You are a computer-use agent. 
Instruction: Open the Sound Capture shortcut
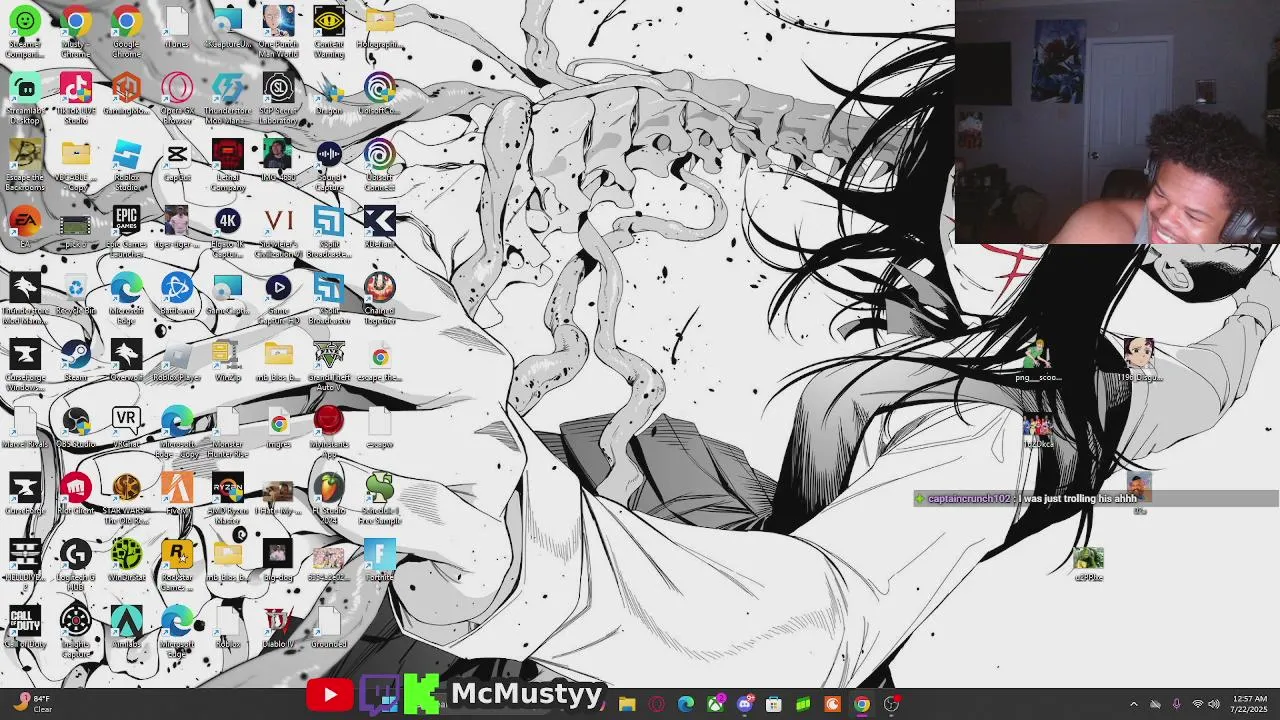click(329, 165)
